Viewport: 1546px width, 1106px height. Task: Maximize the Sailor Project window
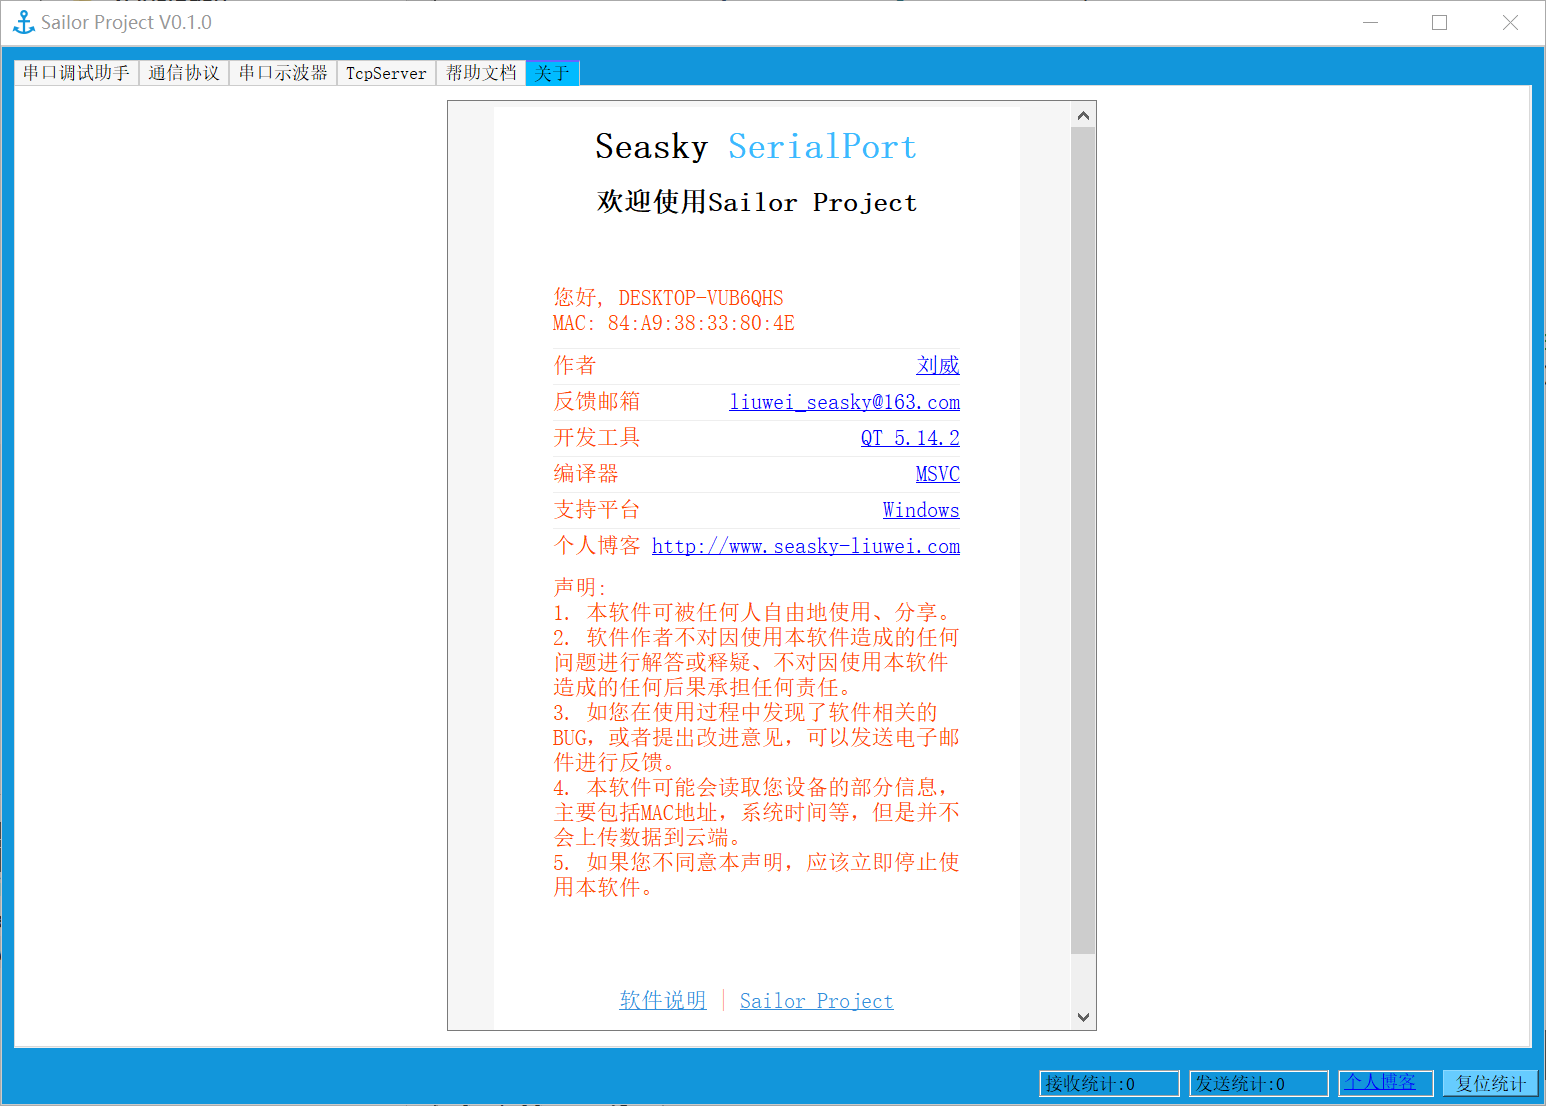click(1440, 22)
